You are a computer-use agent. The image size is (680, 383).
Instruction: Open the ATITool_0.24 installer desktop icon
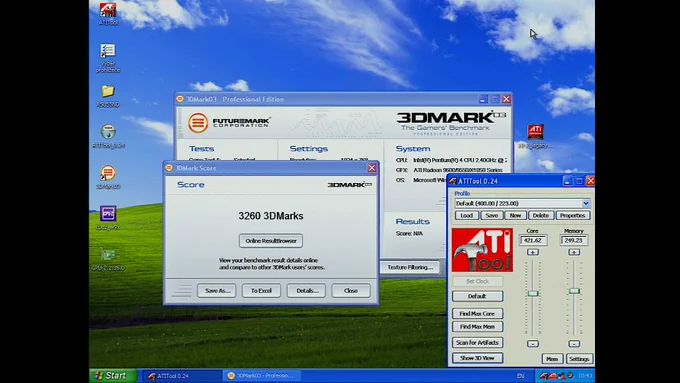click(108, 136)
